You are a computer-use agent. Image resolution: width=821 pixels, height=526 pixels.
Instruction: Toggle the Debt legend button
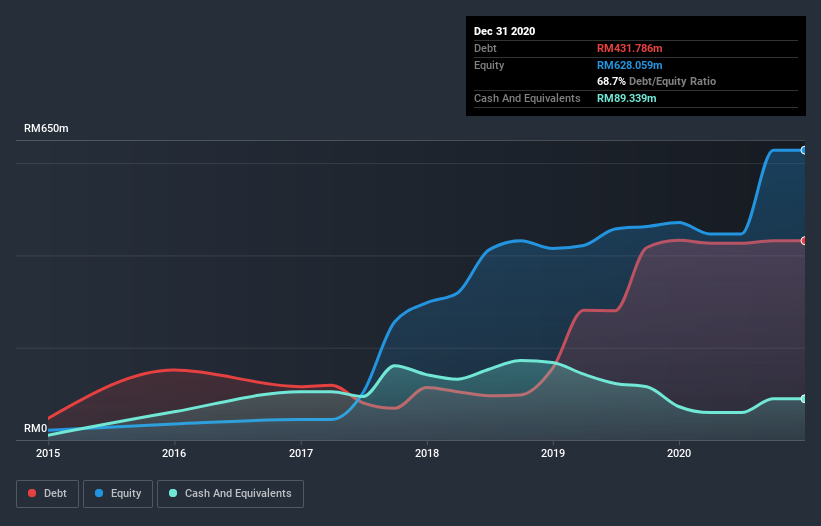47,494
